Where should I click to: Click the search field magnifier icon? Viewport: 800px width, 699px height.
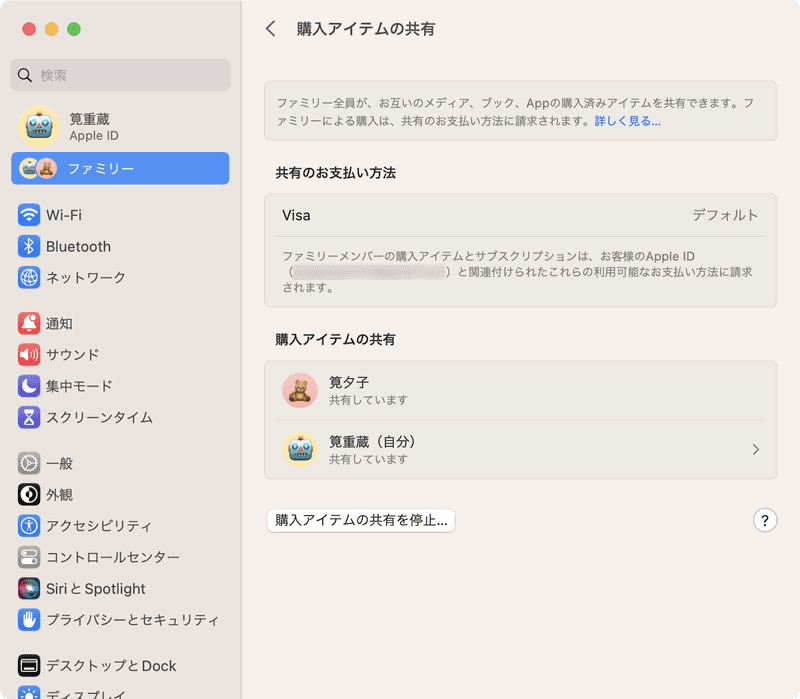point(24,75)
